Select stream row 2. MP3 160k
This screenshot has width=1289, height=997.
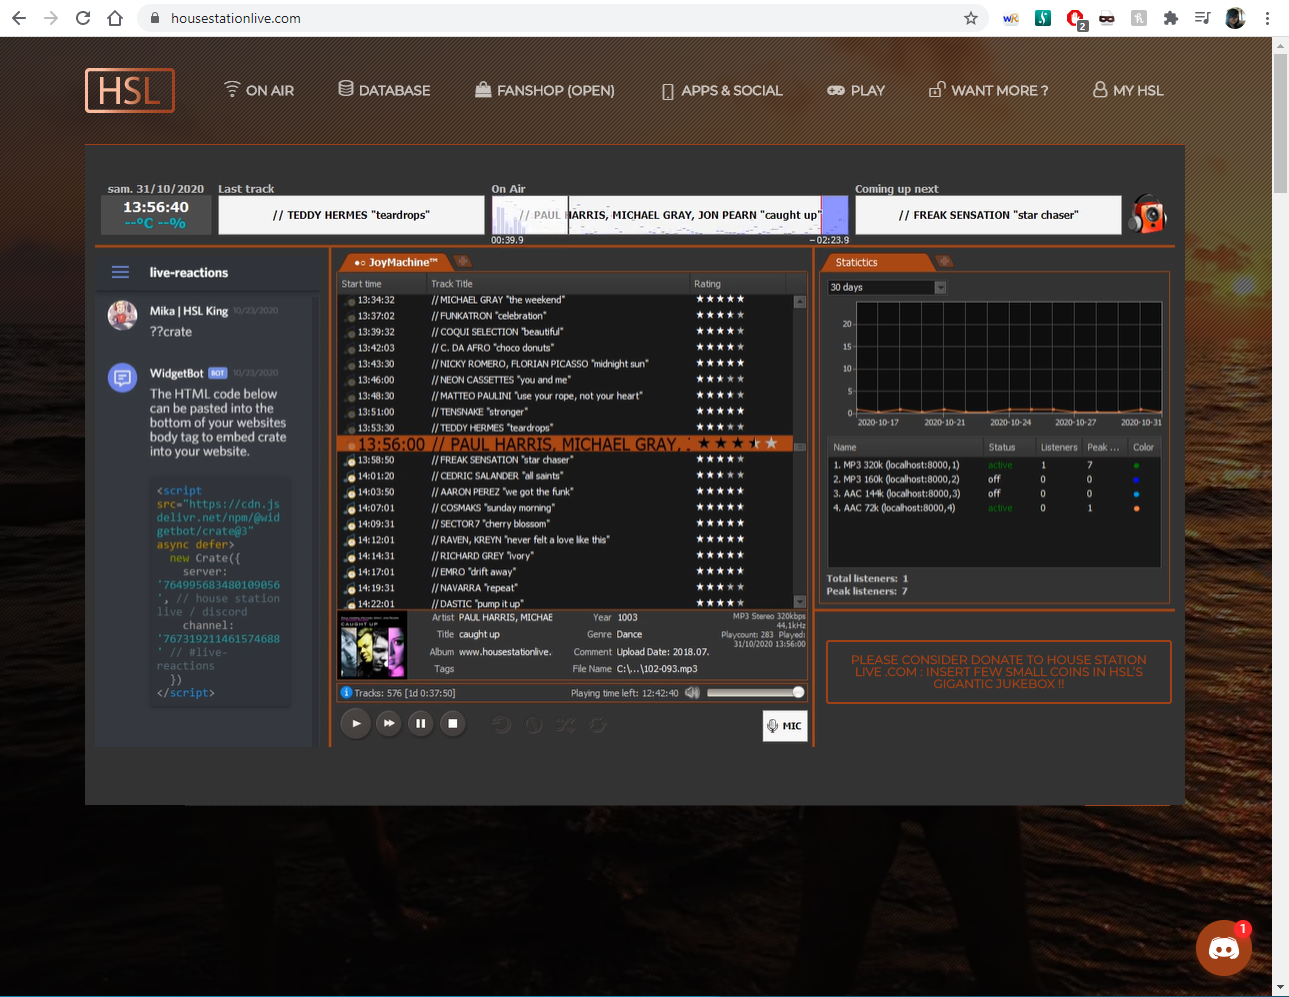point(994,479)
